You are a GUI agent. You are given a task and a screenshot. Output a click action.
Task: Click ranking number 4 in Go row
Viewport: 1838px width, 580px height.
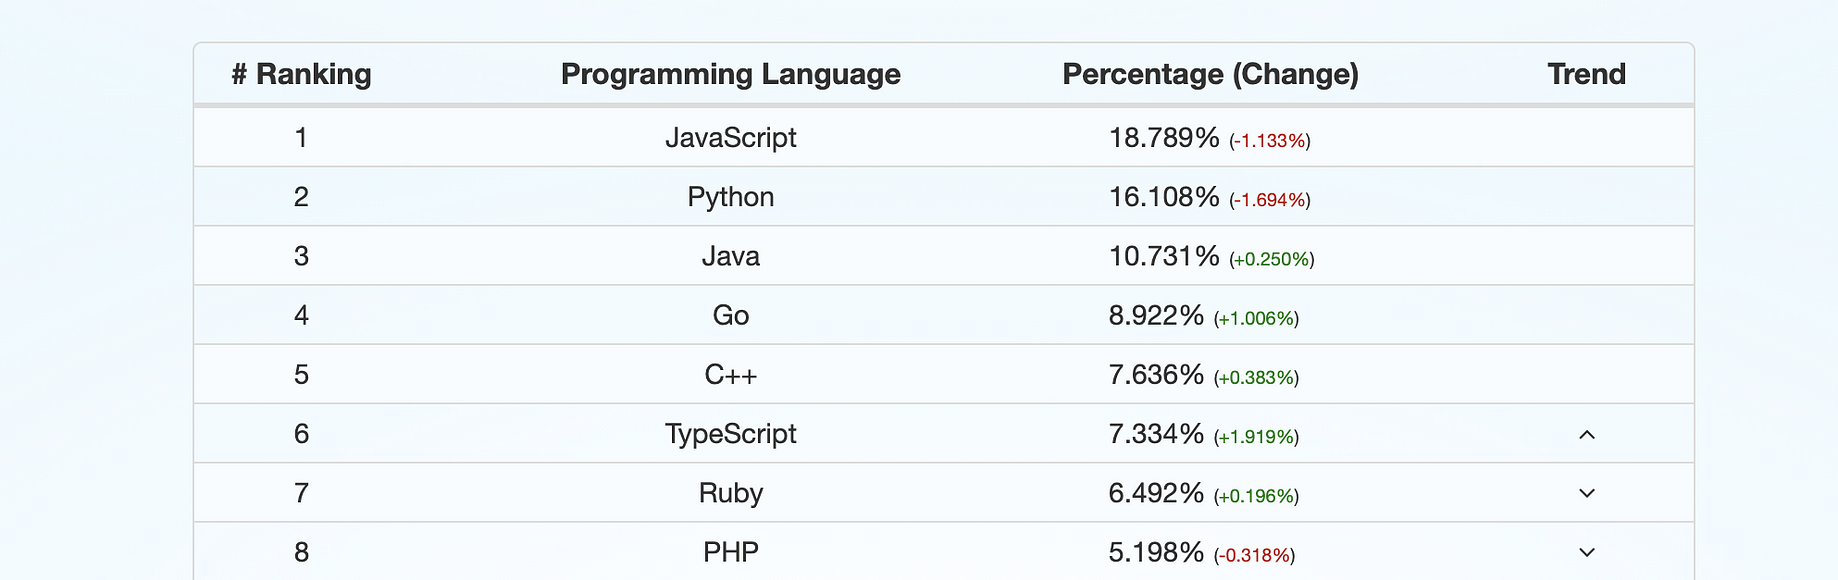(x=301, y=315)
